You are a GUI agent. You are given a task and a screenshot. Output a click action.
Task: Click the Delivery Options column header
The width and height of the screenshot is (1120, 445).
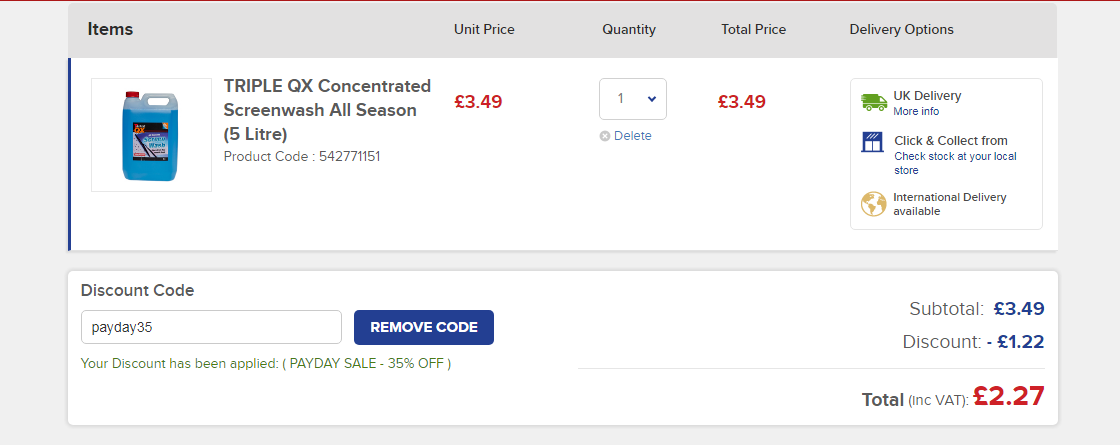[901, 30]
